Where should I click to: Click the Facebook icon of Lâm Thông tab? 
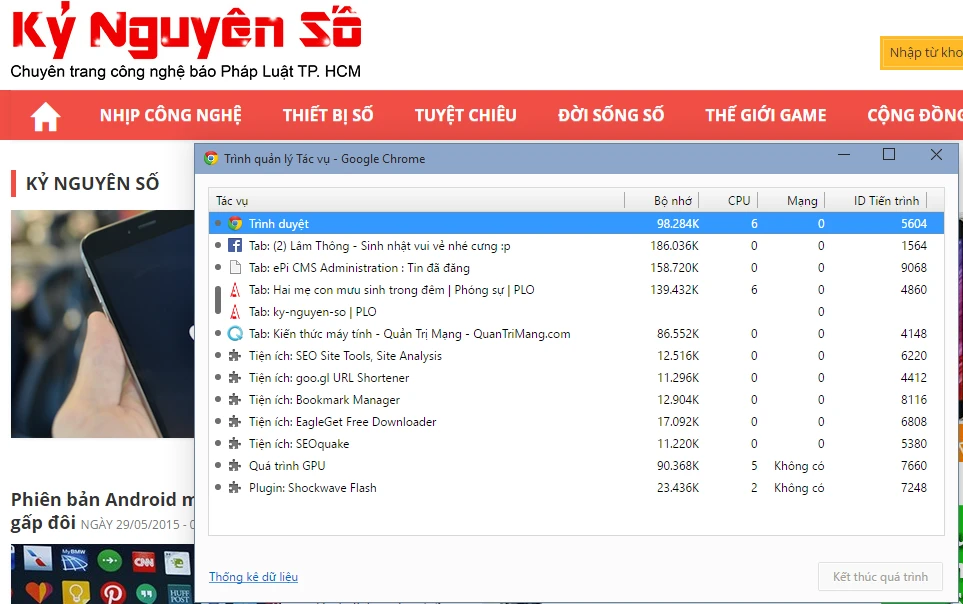tap(235, 246)
